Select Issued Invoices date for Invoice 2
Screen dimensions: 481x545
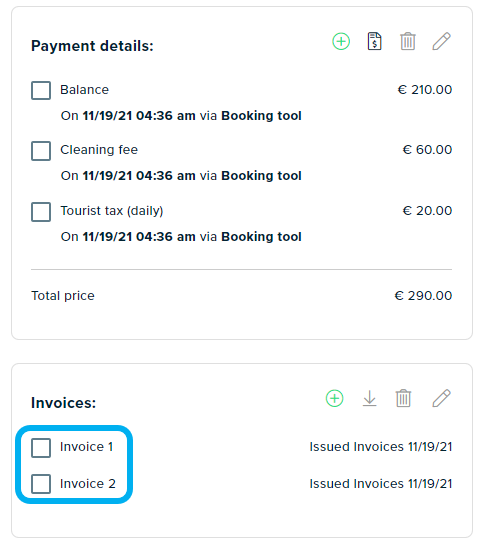point(381,484)
